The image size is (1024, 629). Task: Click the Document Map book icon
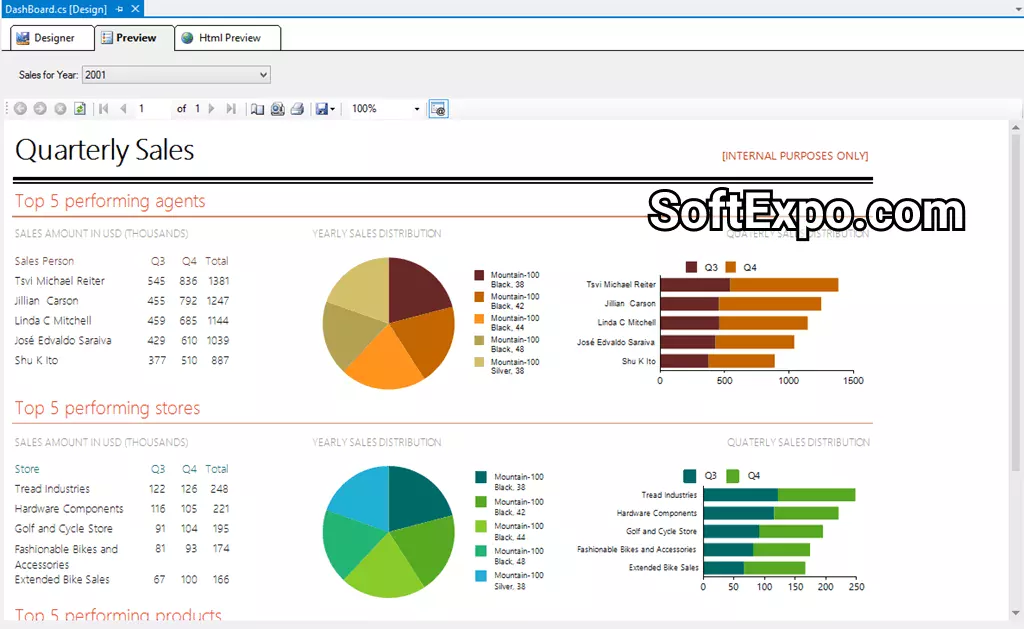click(x=257, y=109)
